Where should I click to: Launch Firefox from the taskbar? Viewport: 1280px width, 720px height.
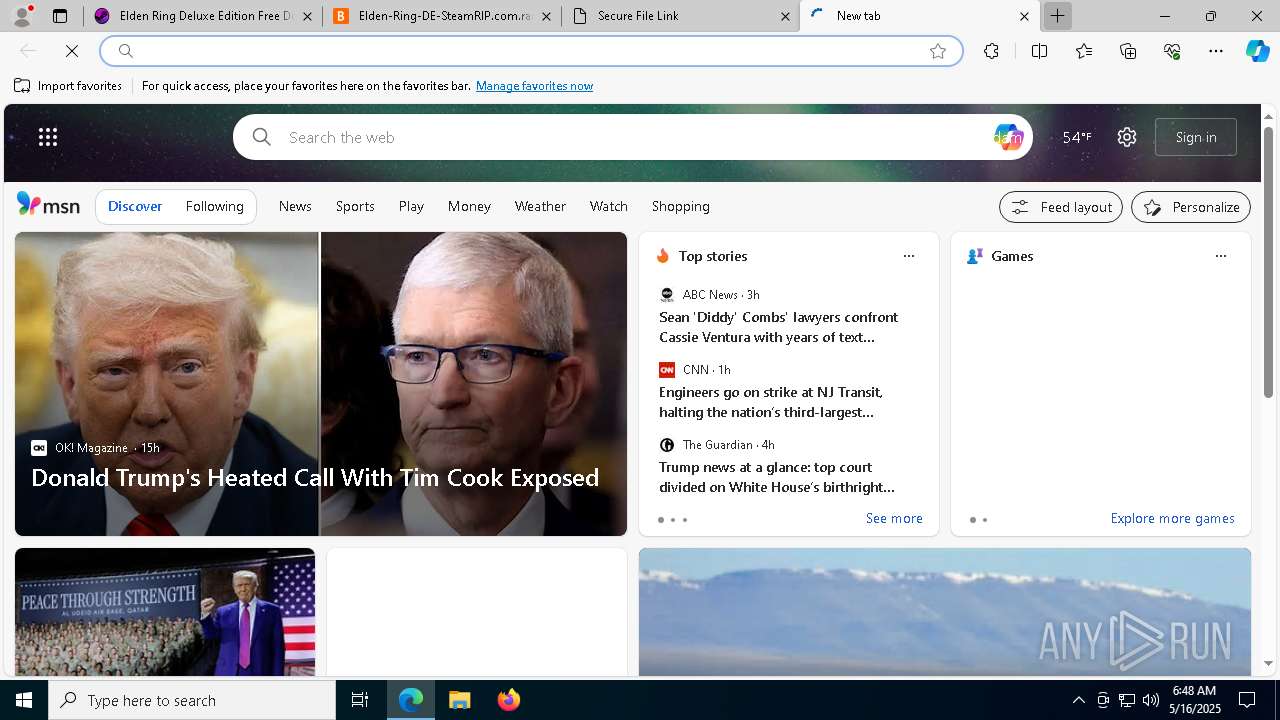pyautogui.click(x=508, y=700)
